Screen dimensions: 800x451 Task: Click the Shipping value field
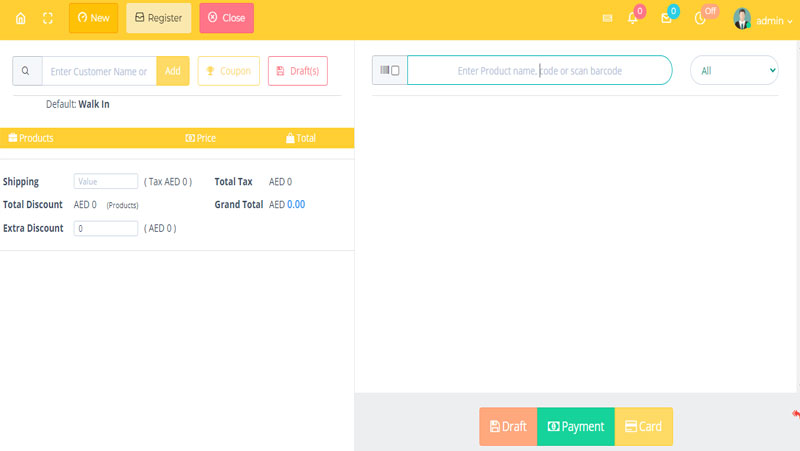[106, 182]
